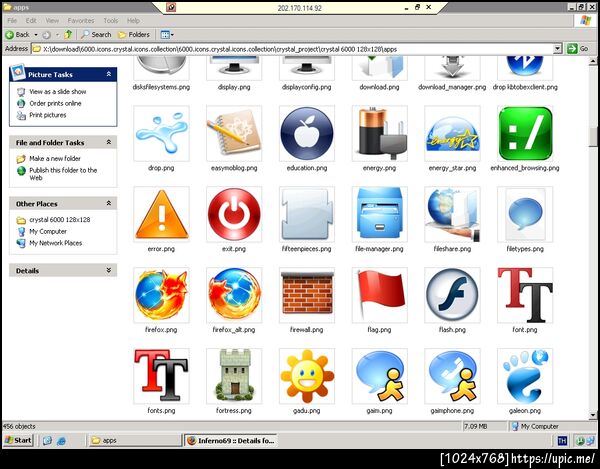Click the download_manager.png file name
The height and width of the screenshot is (469, 600).
(452, 87)
